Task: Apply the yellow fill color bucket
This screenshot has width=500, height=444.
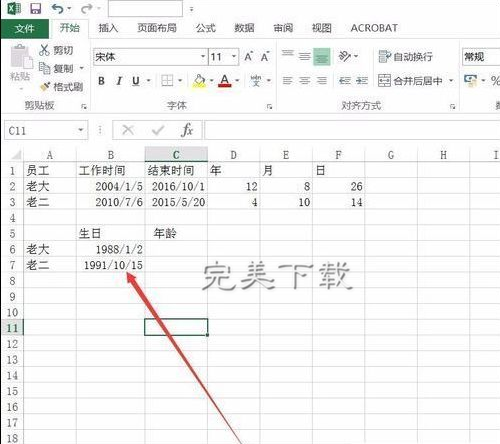Action: 199,81
